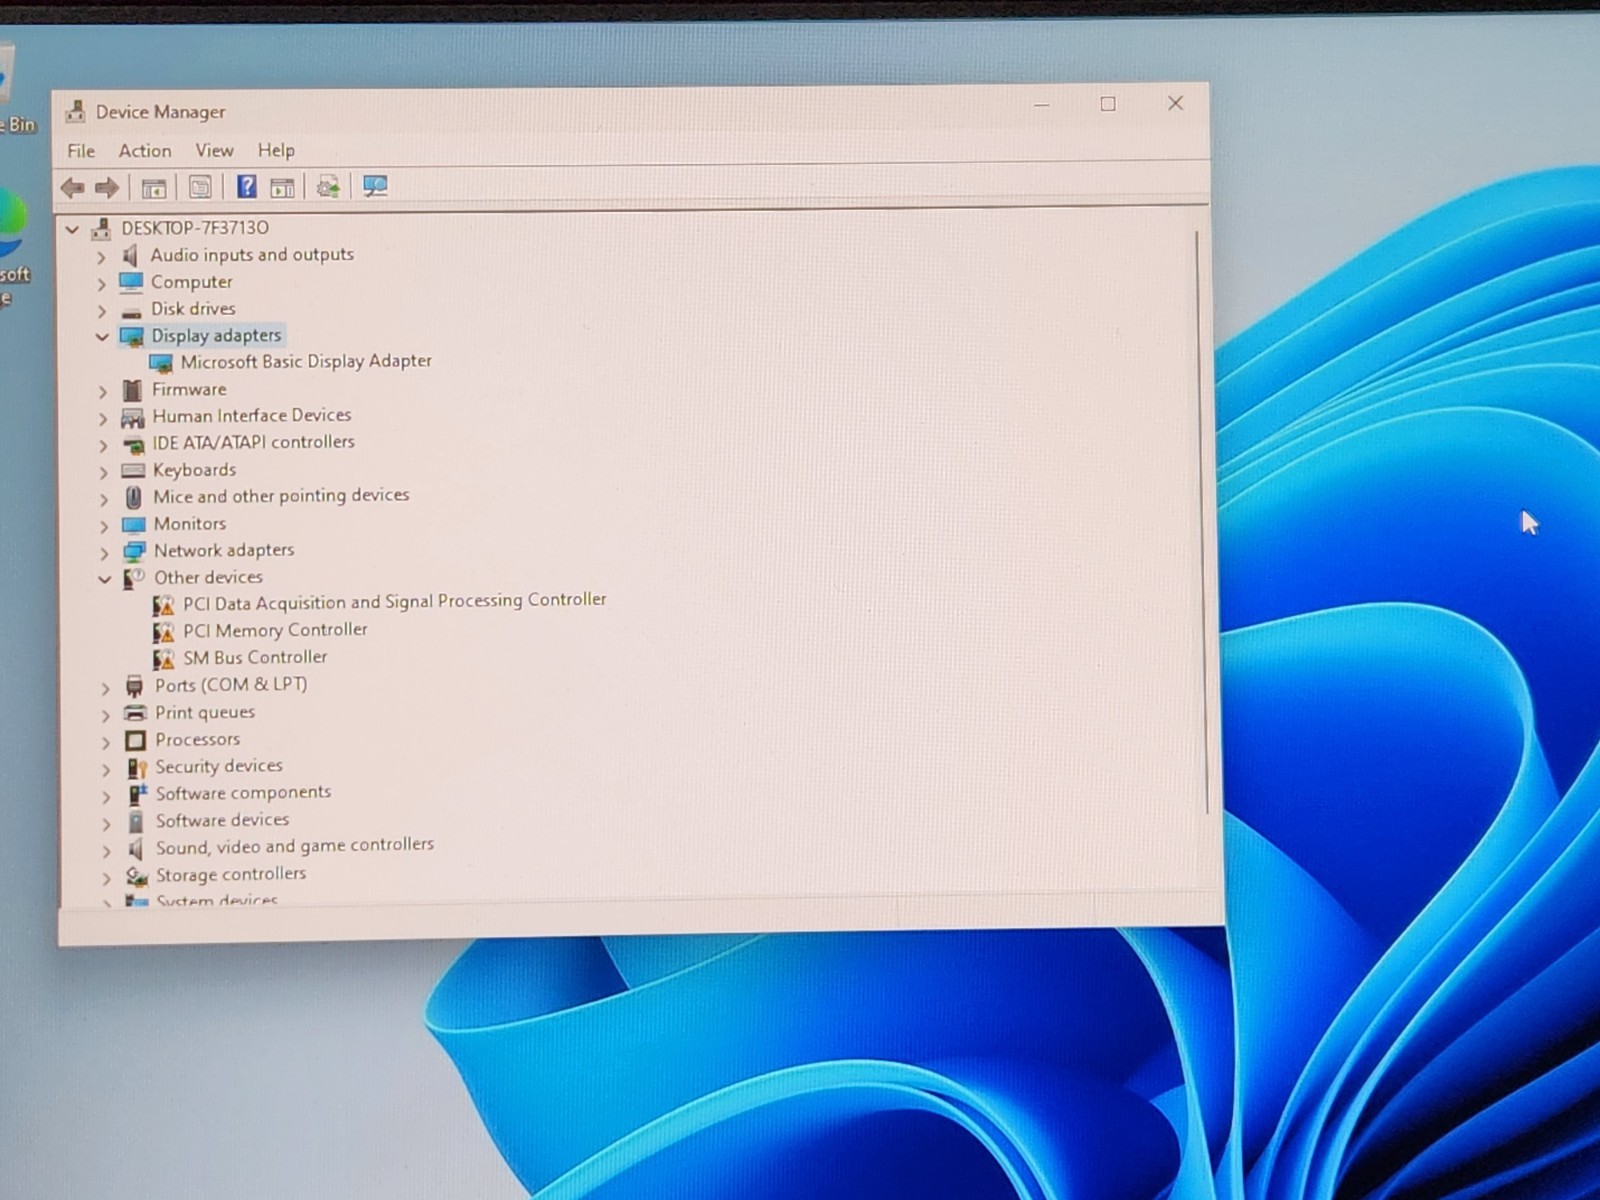Expand the Mice and other pointing devices category
The height and width of the screenshot is (1200, 1600).
coord(104,498)
